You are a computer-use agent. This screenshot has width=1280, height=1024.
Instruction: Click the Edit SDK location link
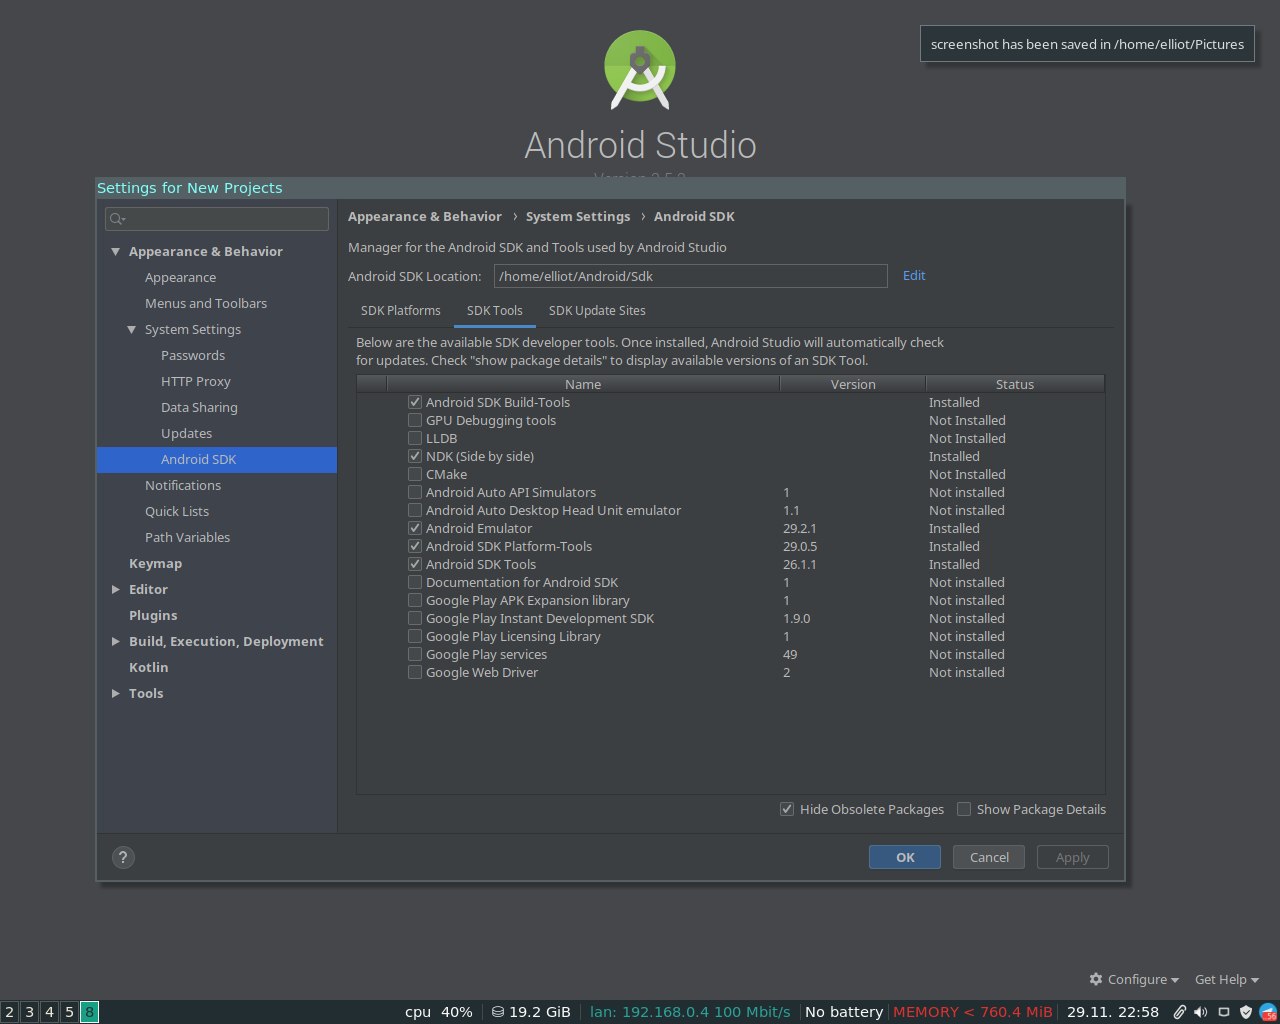pos(914,275)
